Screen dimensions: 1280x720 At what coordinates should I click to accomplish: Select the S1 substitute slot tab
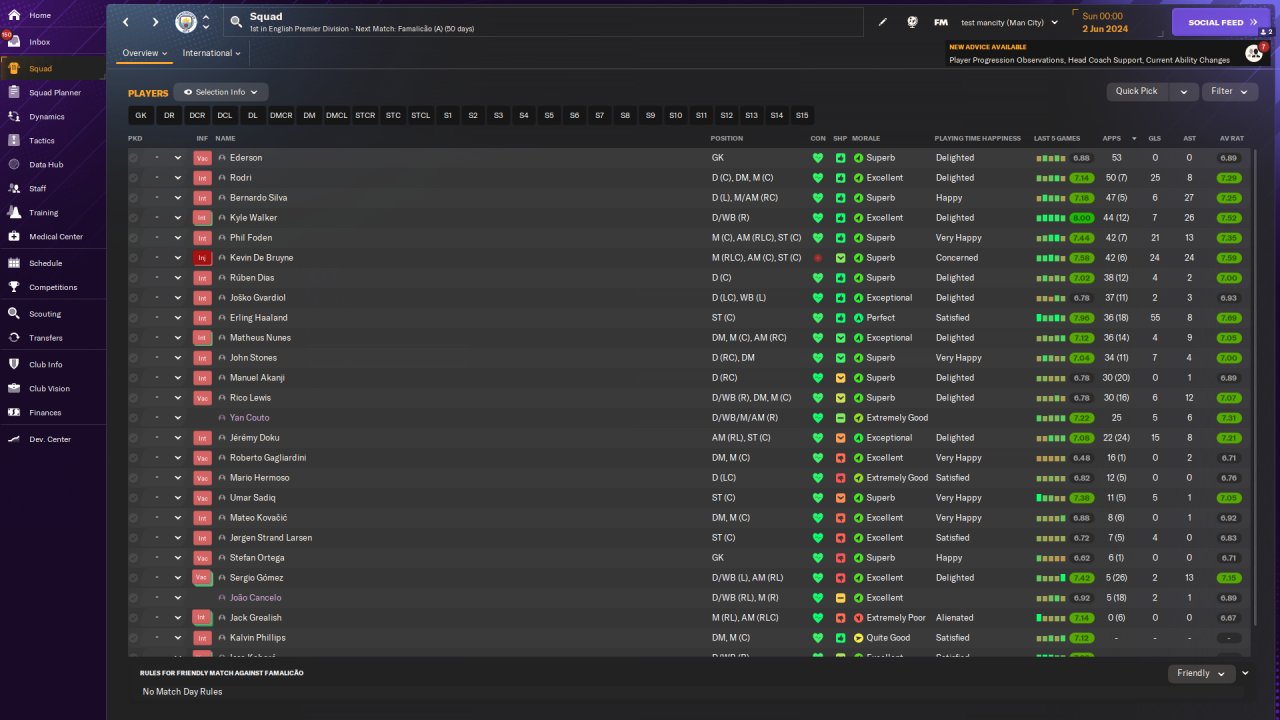coord(448,115)
